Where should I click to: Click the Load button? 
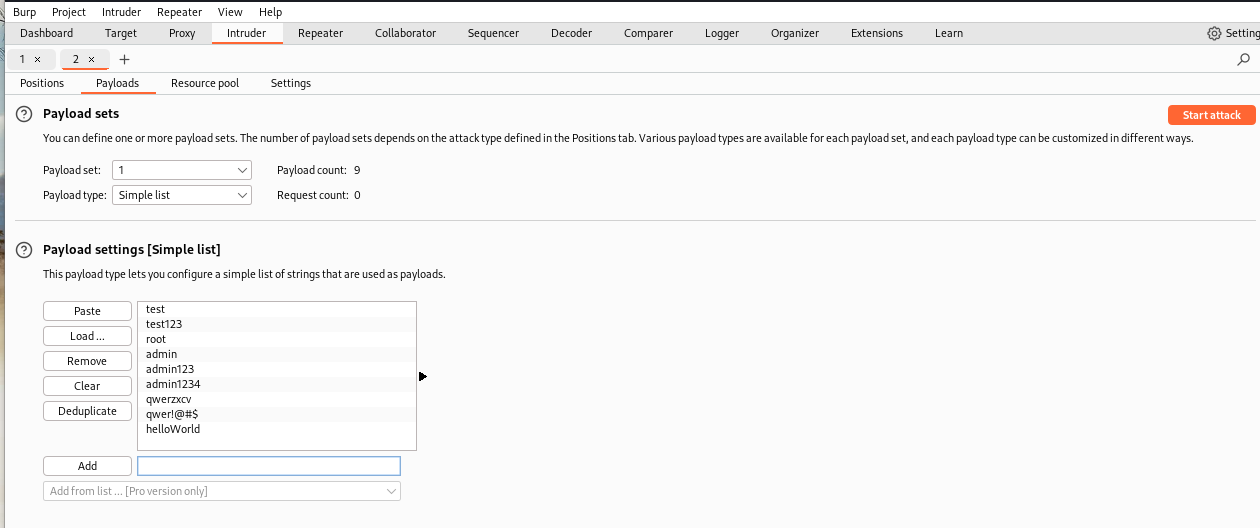point(88,336)
